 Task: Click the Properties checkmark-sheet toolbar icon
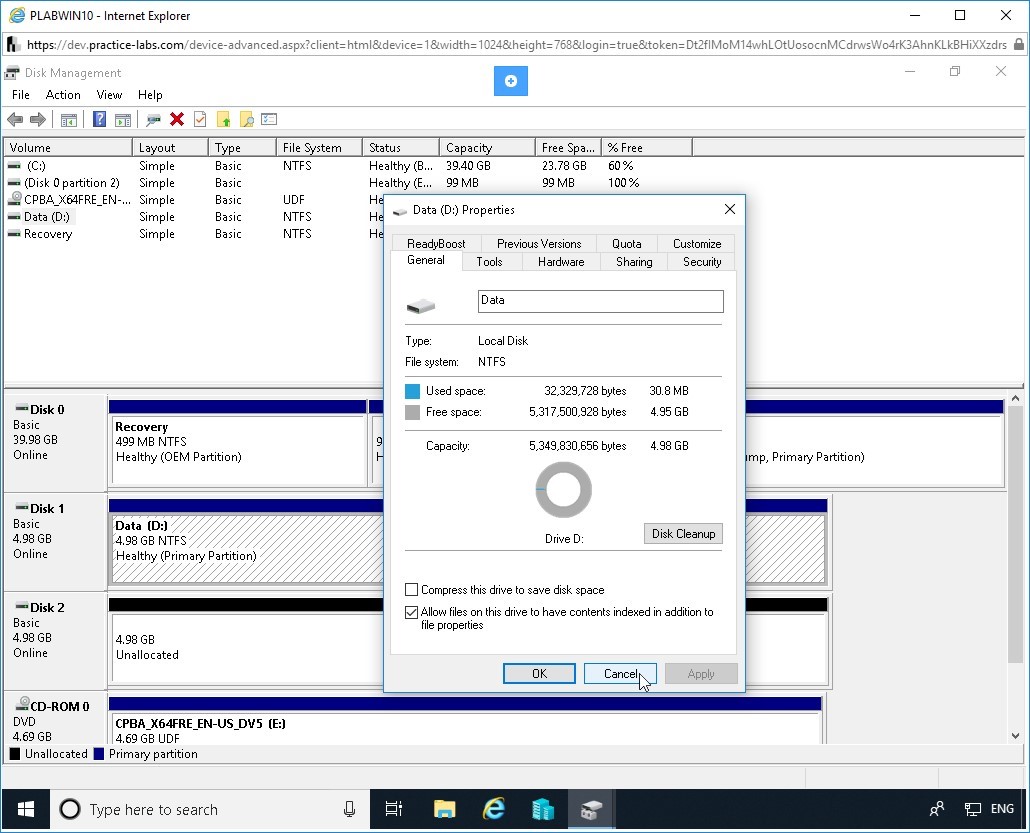click(200, 120)
